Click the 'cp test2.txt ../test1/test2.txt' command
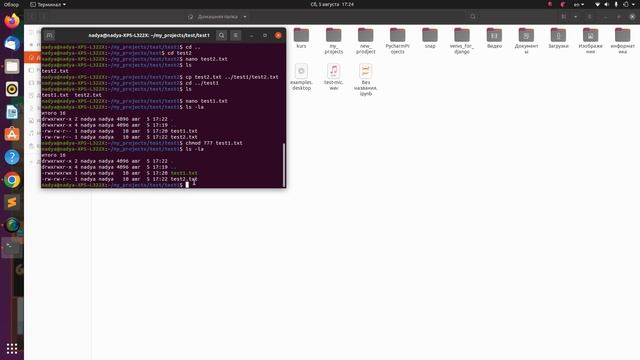The image size is (640, 360). [232, 77]
